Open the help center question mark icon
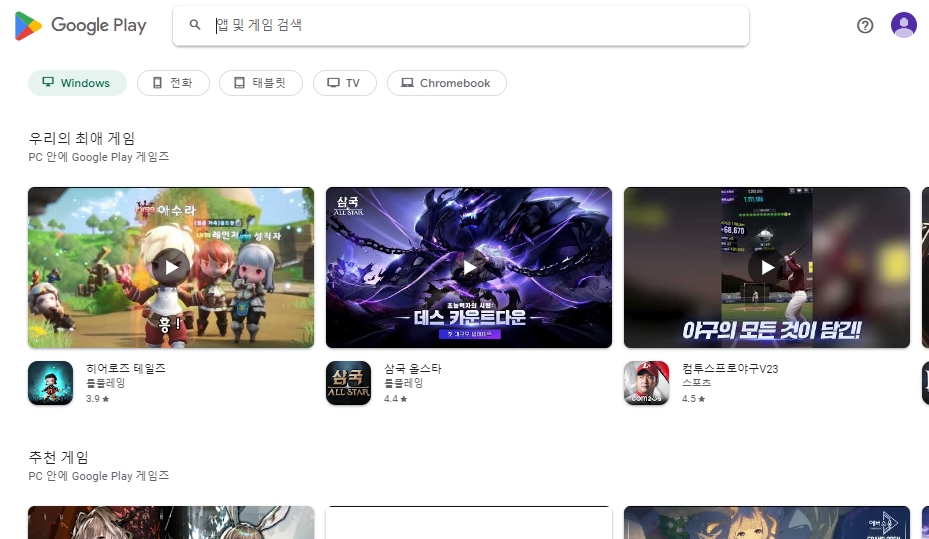 (865, 25)
